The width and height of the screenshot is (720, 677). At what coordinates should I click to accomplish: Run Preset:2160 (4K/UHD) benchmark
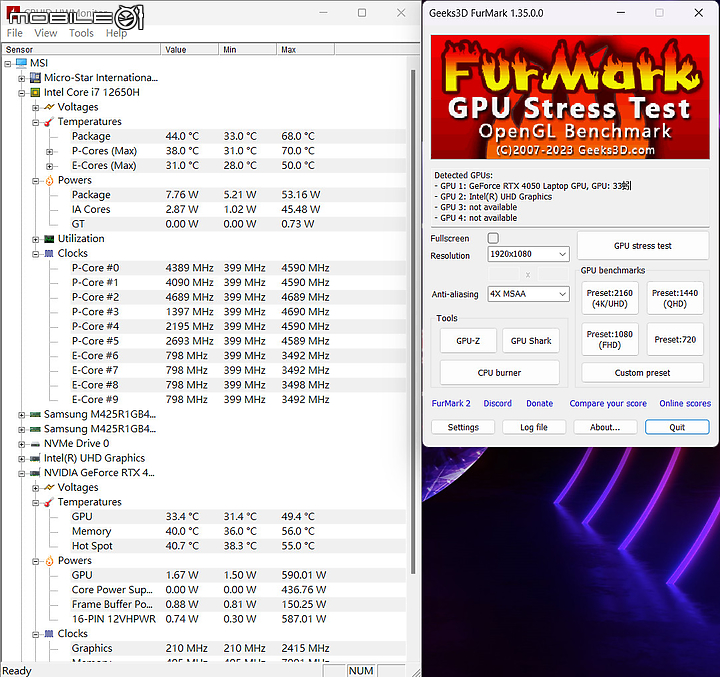610,298
